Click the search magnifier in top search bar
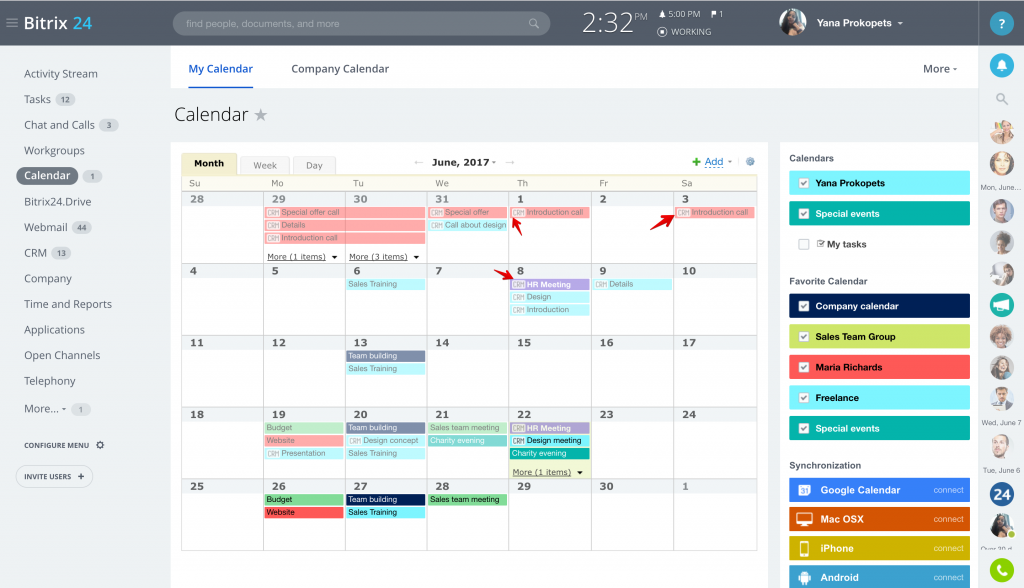 coord(534,24)
